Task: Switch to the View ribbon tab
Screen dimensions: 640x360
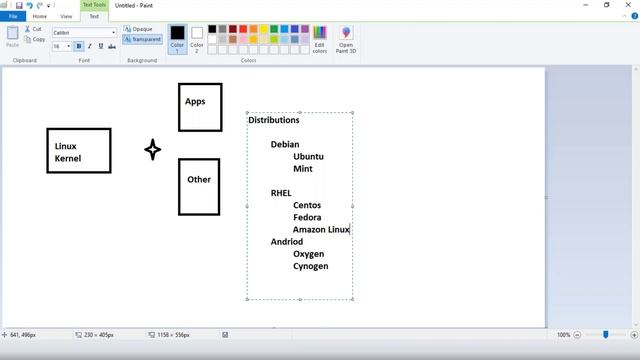Action: [66, 16]
